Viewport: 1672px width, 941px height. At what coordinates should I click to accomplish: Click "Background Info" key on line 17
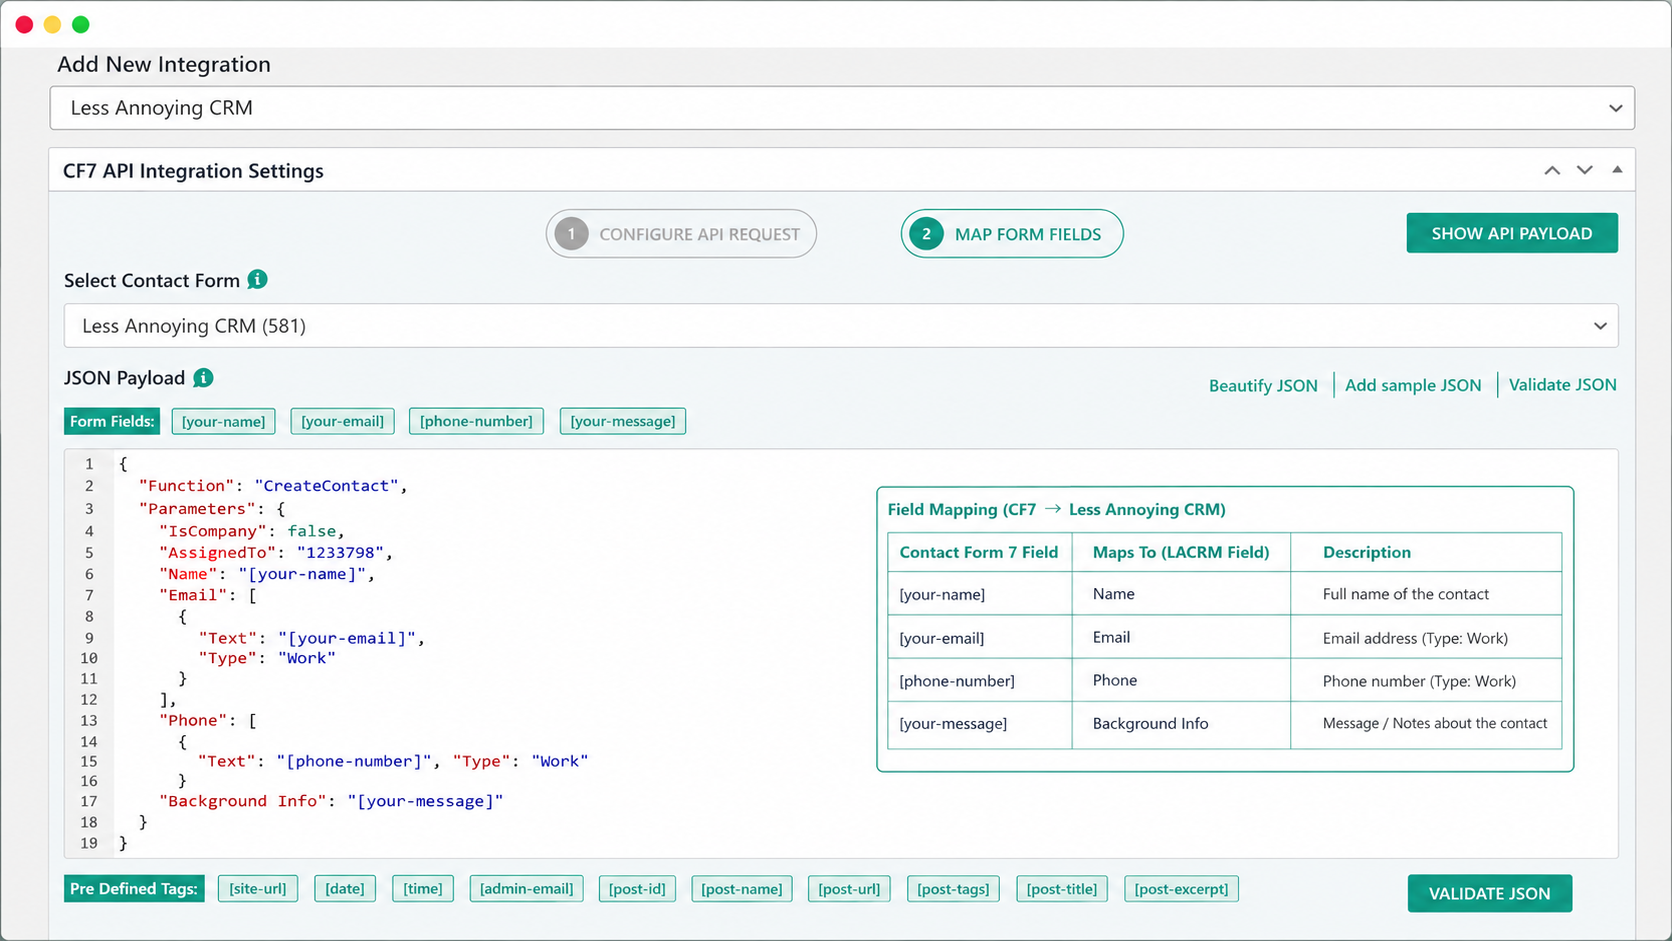coord(243,801)
